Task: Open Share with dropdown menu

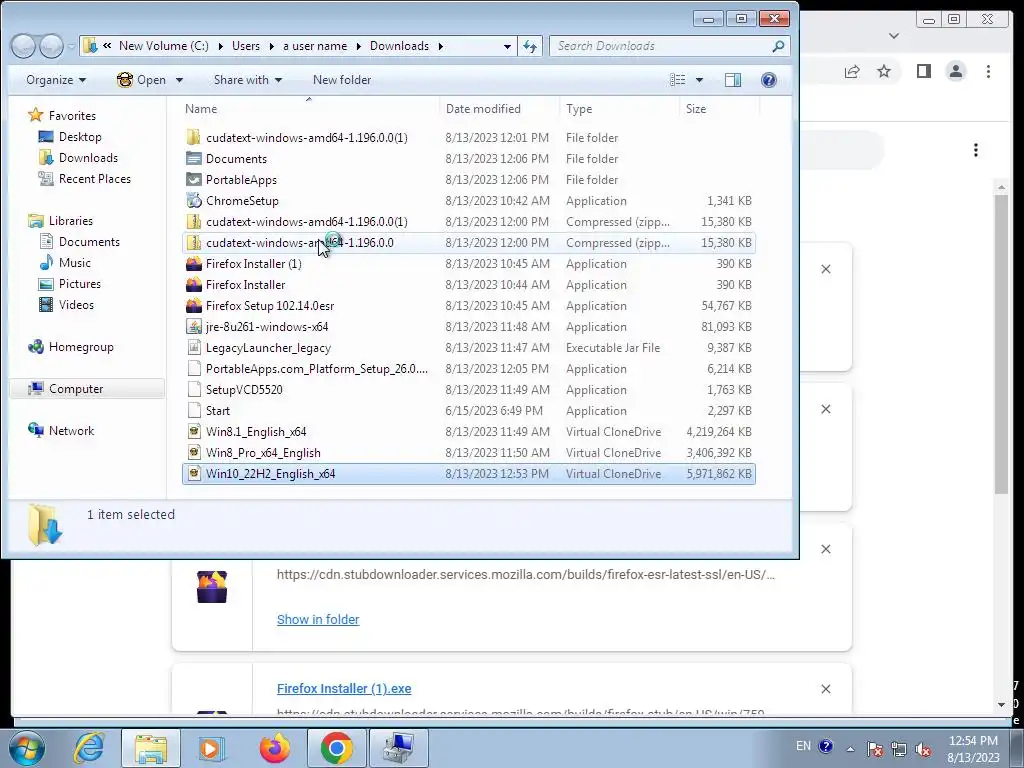Action: coord(248,80)
